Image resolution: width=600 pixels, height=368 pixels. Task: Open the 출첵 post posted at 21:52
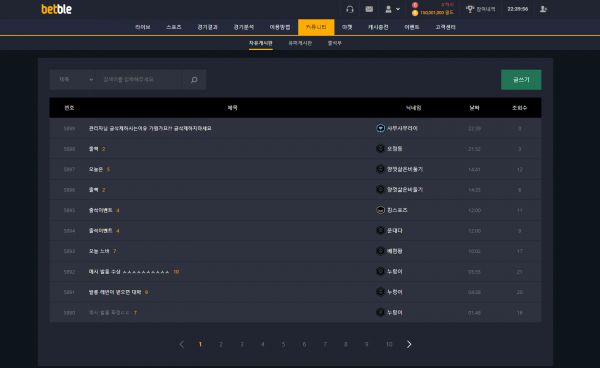click(93, 149)
